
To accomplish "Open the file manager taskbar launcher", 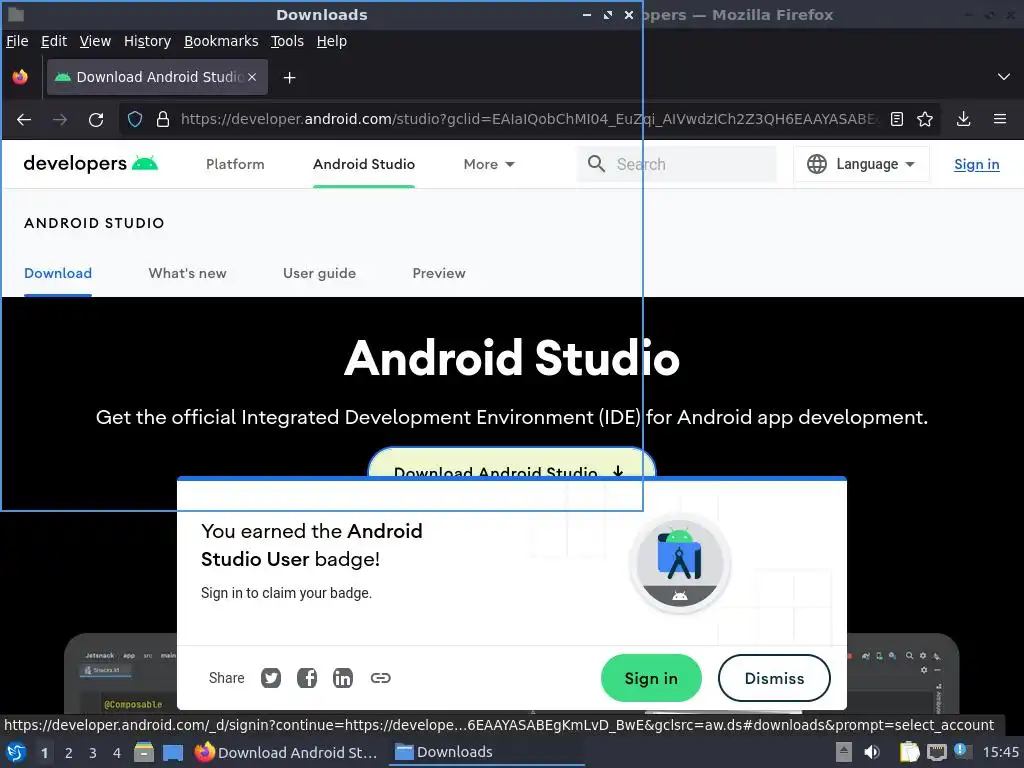I will (x=144, y=752).
